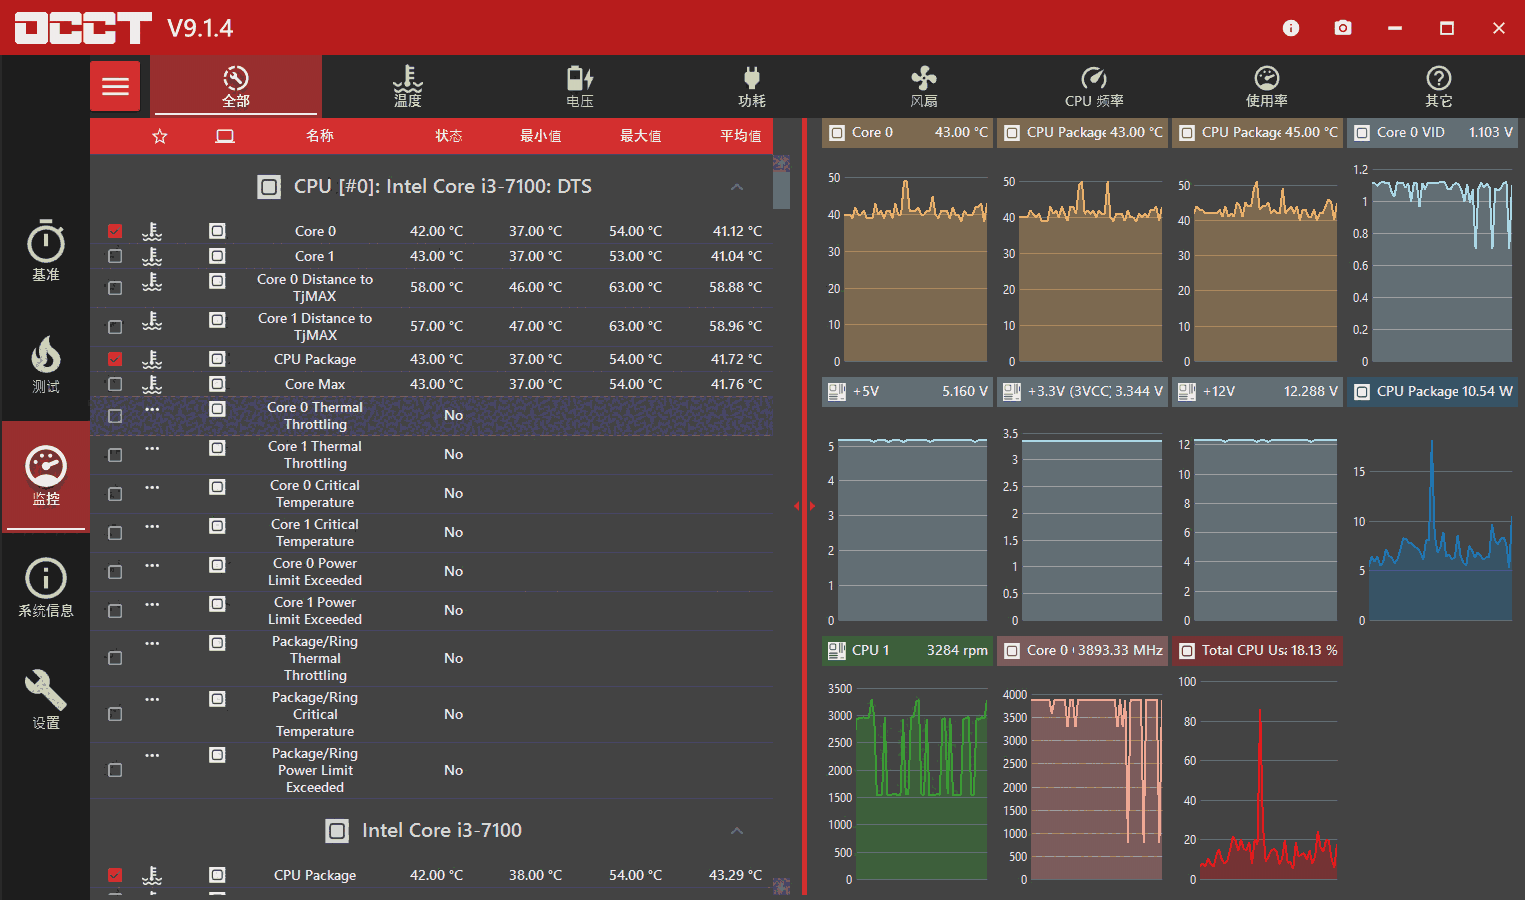Open 设置 settings wrench icon
This screenshot has width=1525, height=900.
(46, 699)
